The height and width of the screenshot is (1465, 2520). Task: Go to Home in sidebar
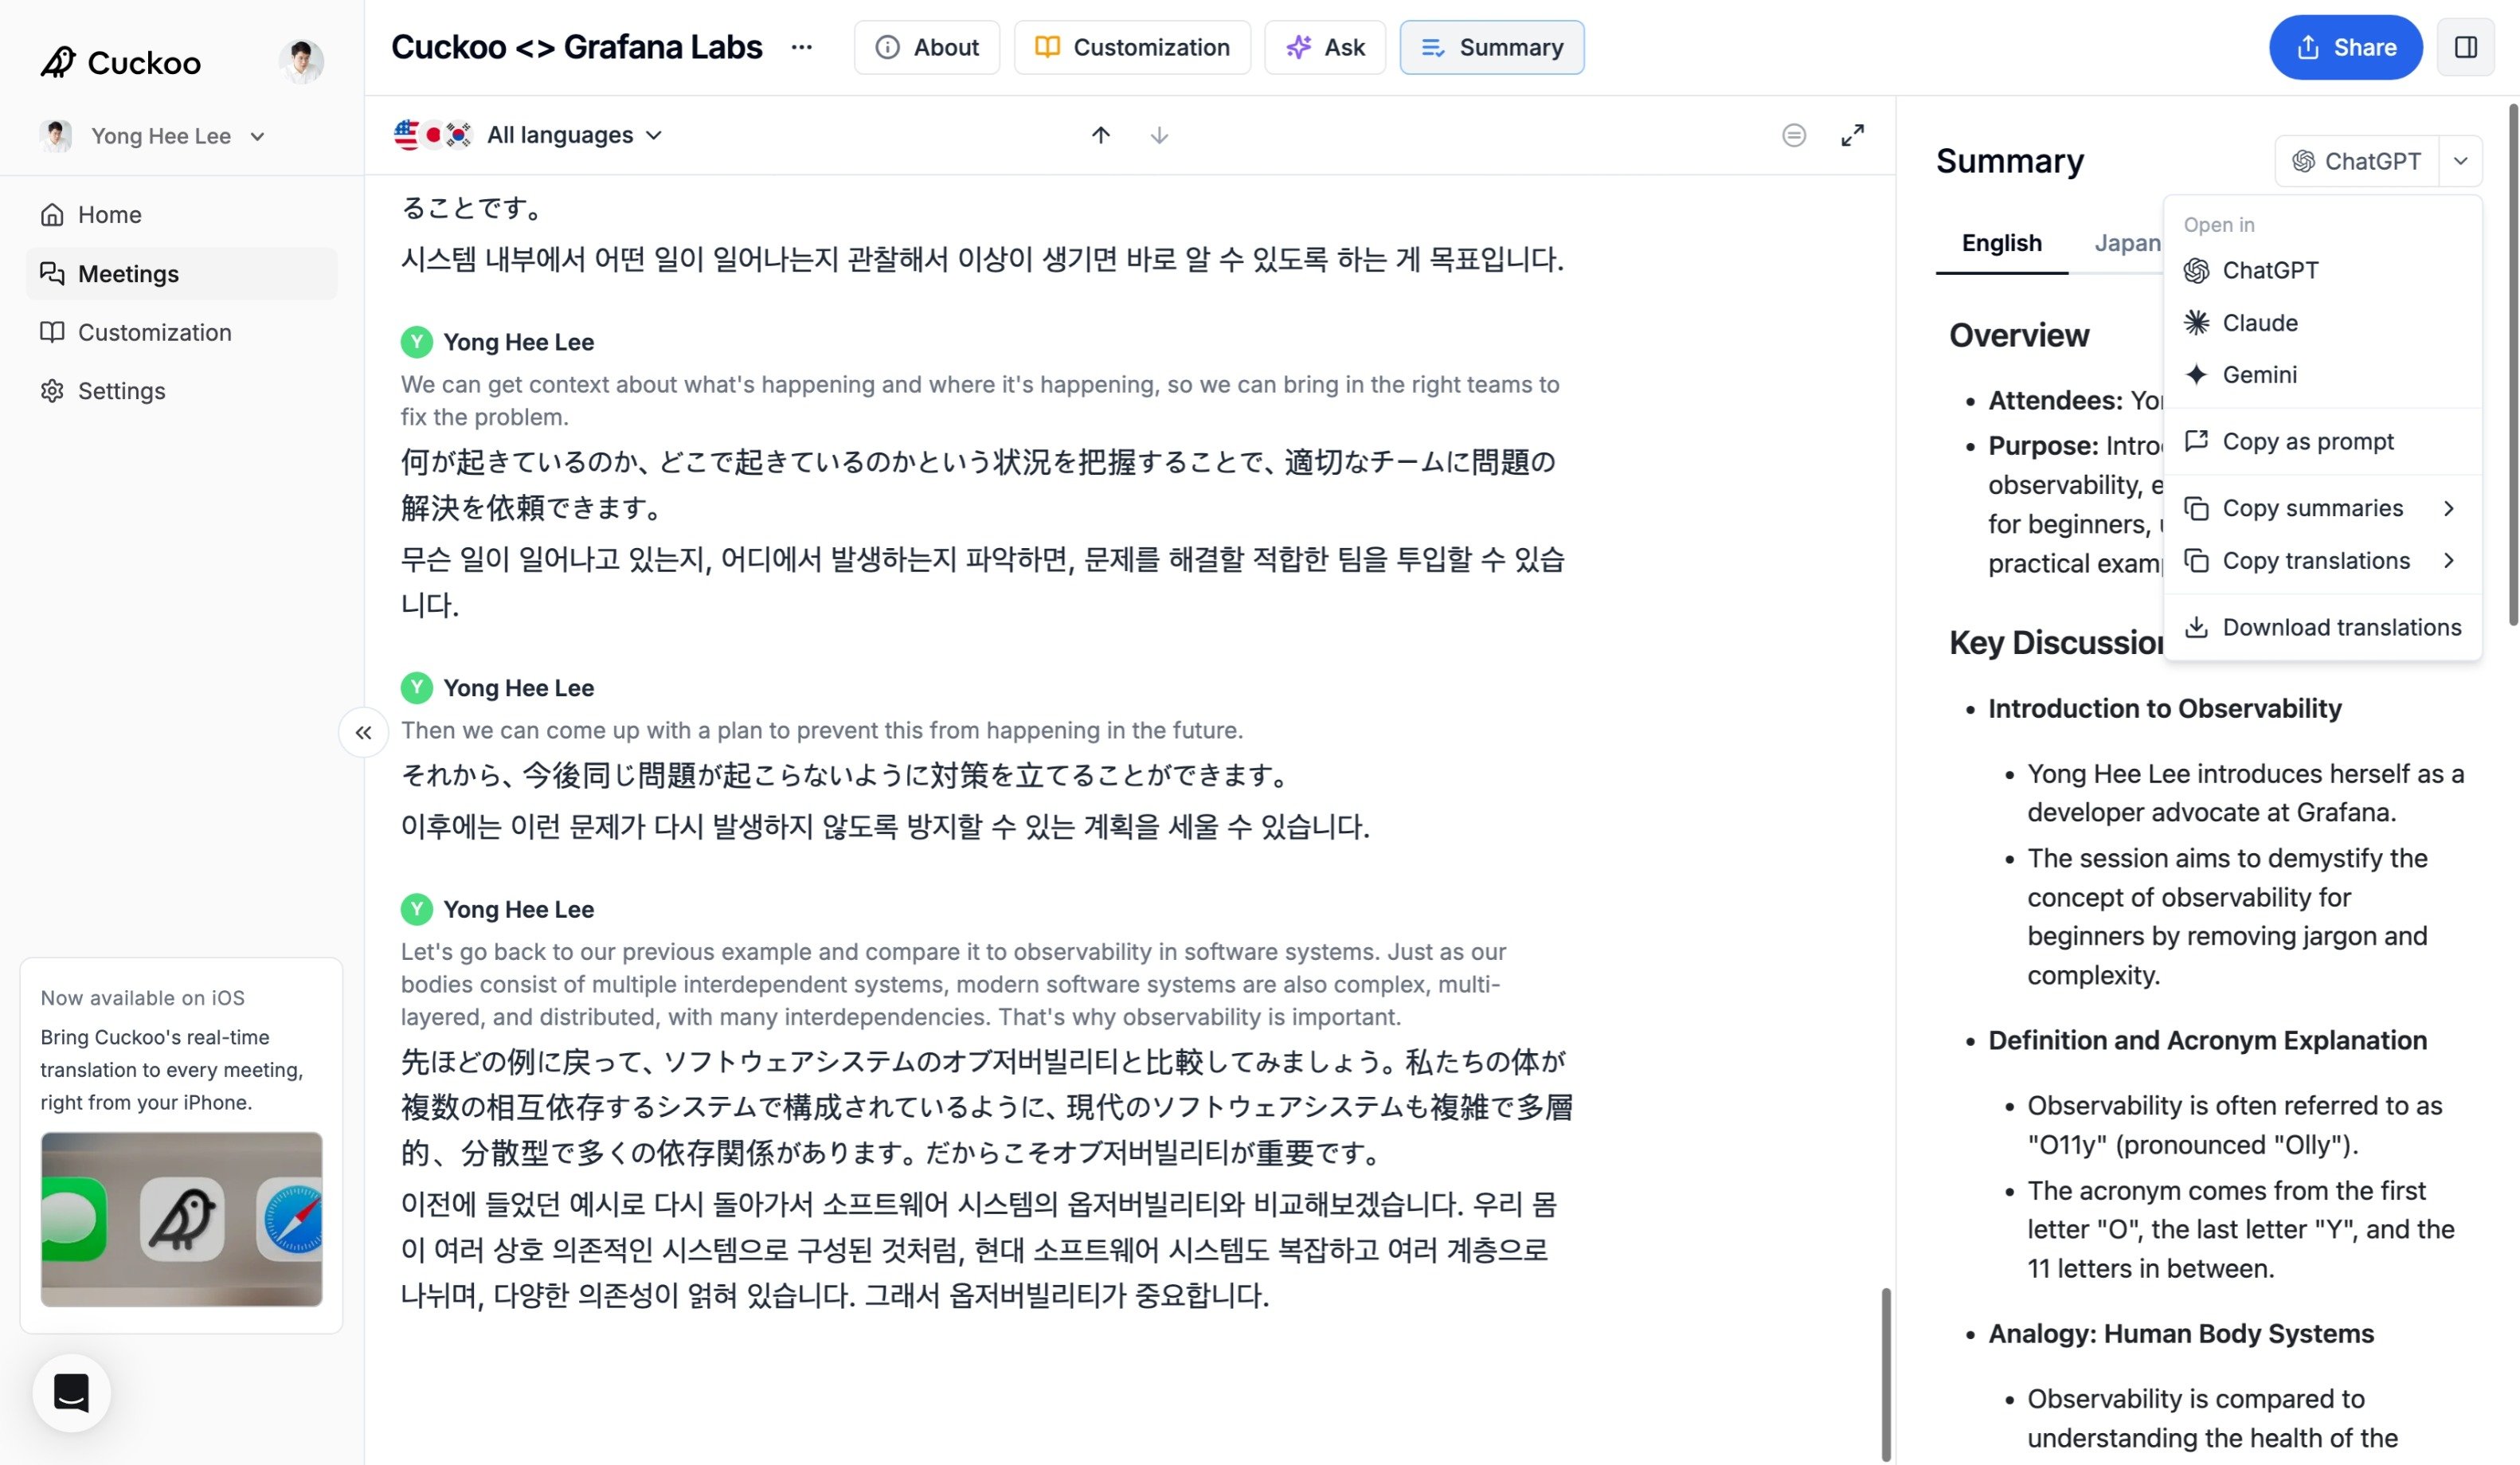(181, 215)
